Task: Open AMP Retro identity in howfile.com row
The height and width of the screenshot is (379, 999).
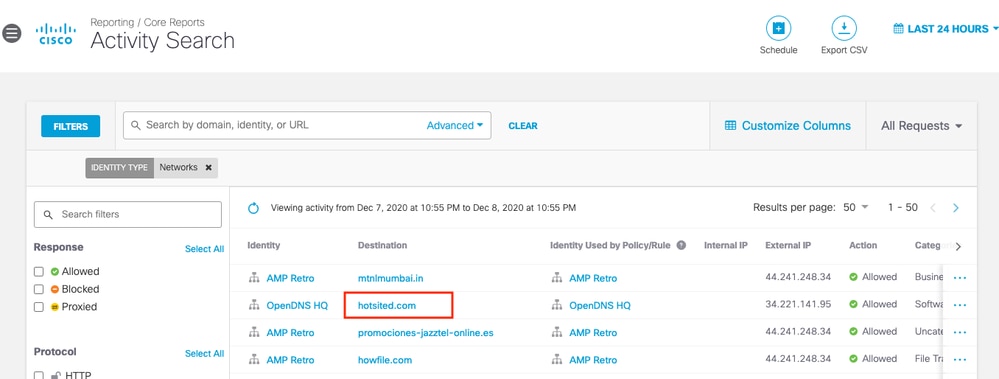Action: tap(290, 360)
